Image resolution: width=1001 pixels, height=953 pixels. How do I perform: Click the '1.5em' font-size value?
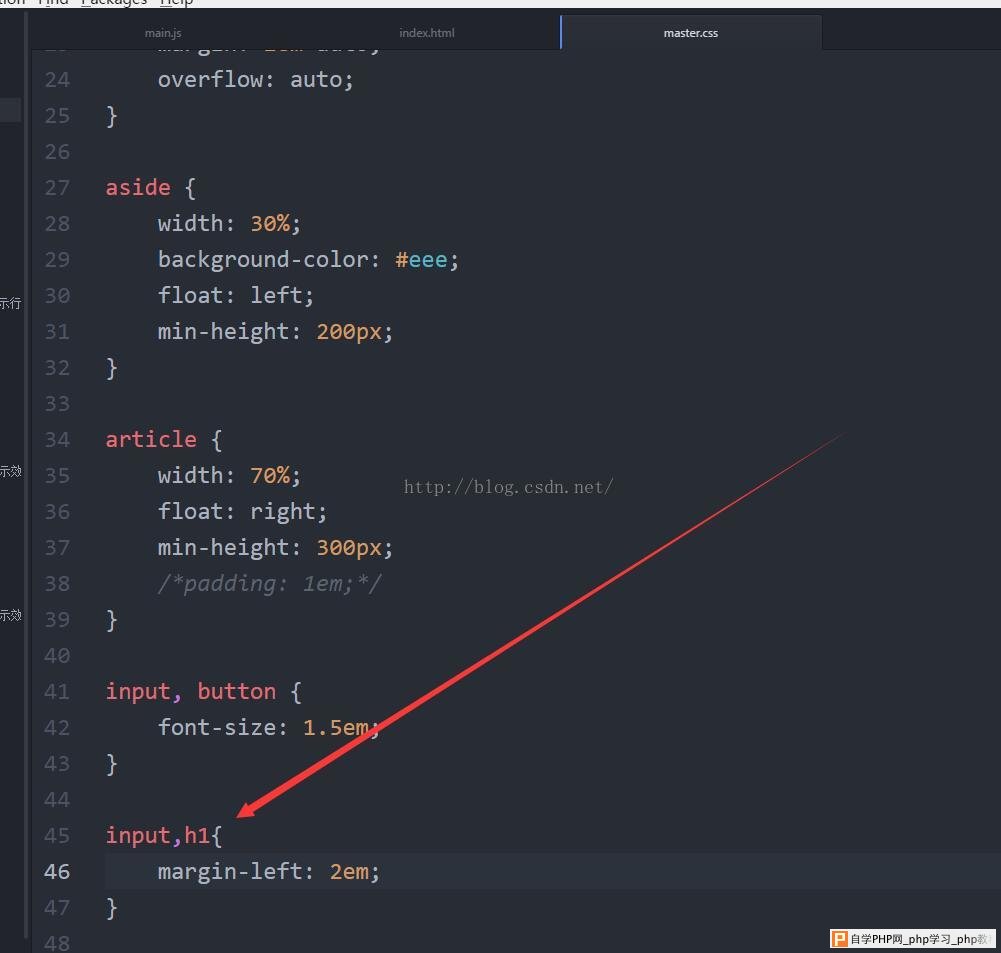point(335,728)
